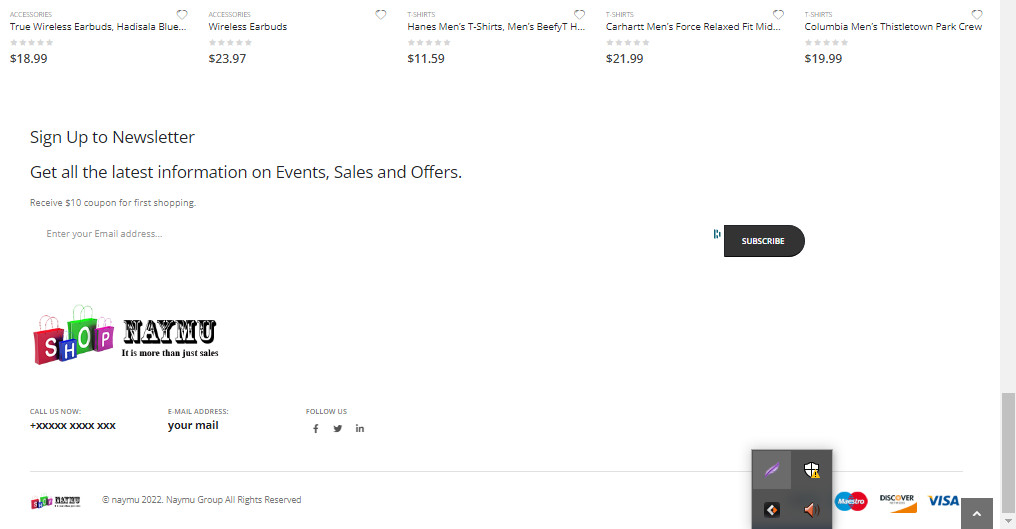1016x529 pixels.
Task: Add True Wireless Earbuds Hadisala to wishlist
Action: tap(182, 14)
